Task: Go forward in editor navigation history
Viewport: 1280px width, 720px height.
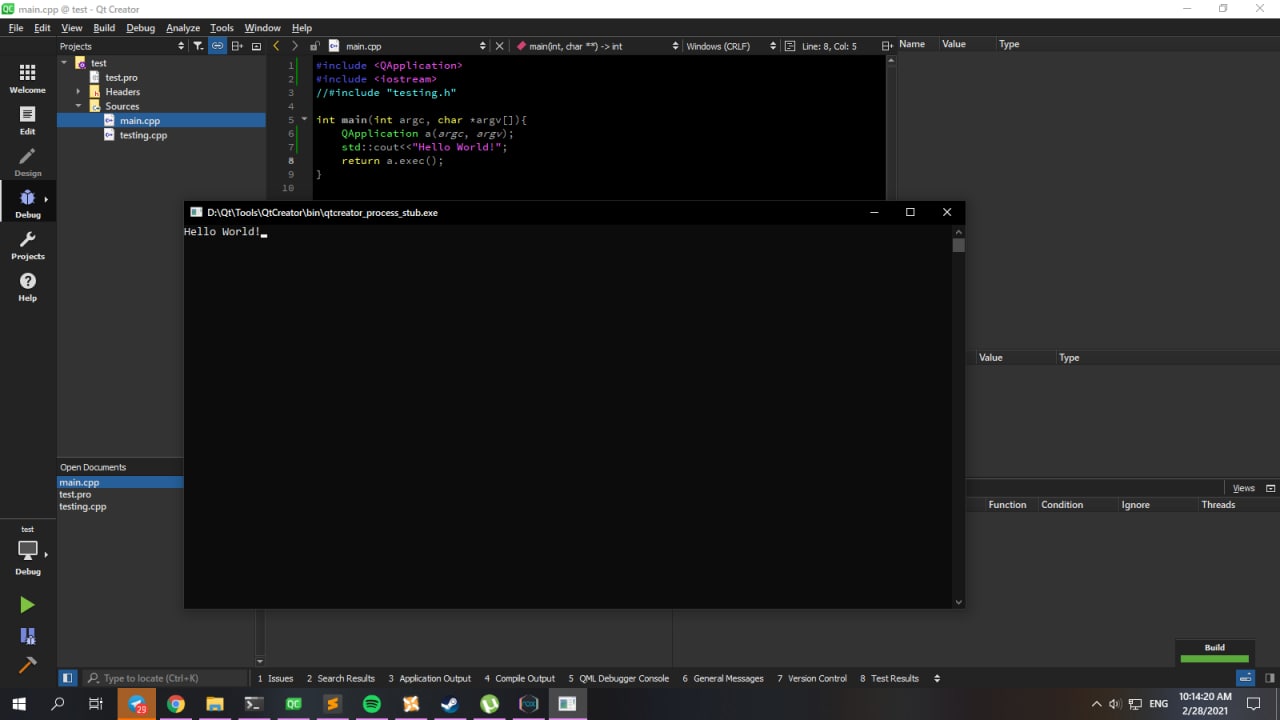Action: coord(294,46)
